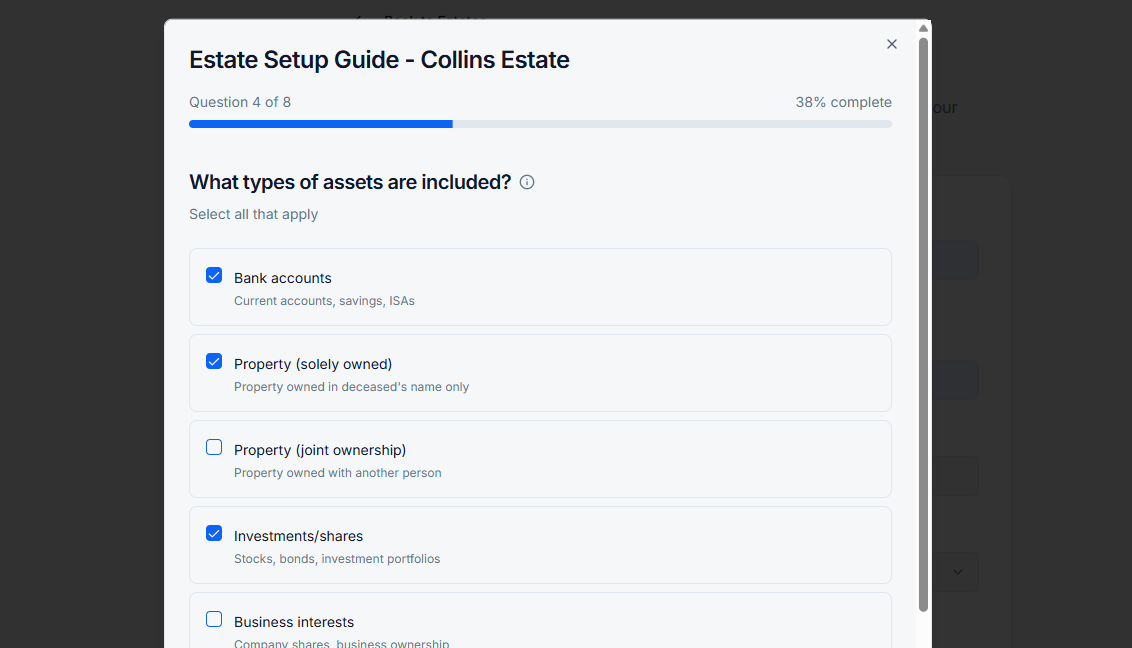This screenshot has height=648, width=1132.
Task: Click the Question 4 of 8 label
Action: click(240, 101)
